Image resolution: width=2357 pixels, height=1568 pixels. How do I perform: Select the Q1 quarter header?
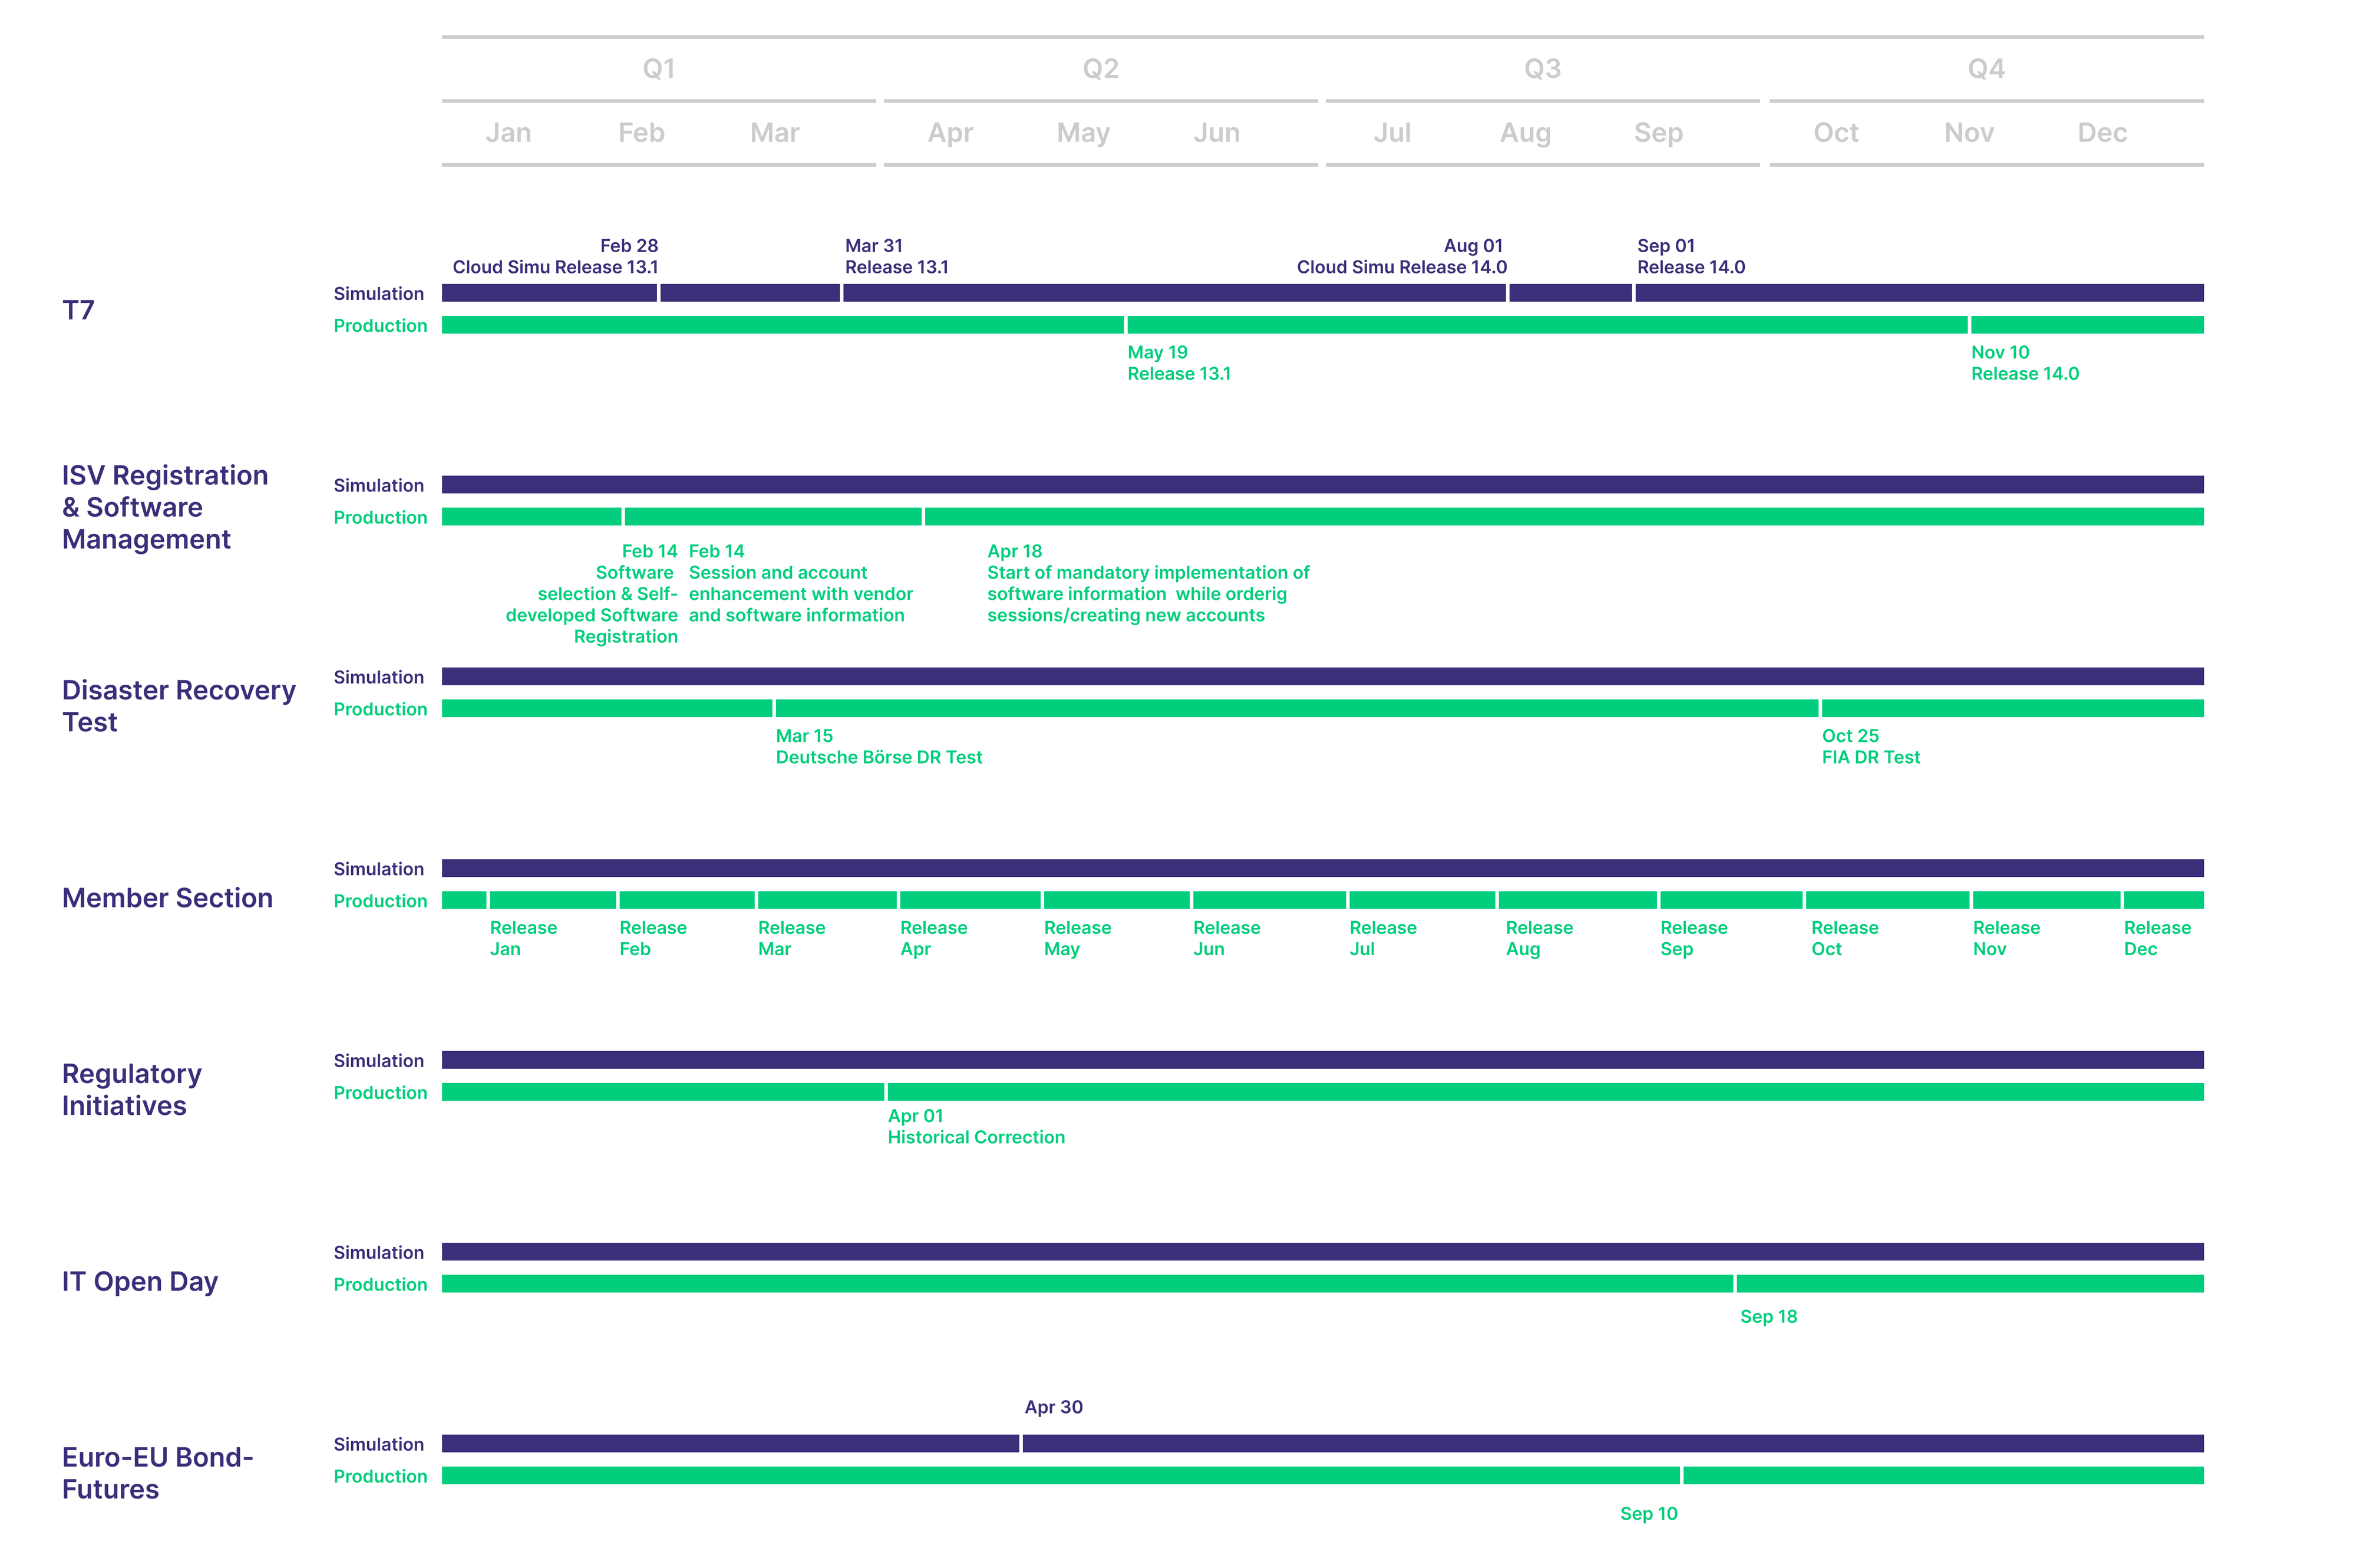657,68
